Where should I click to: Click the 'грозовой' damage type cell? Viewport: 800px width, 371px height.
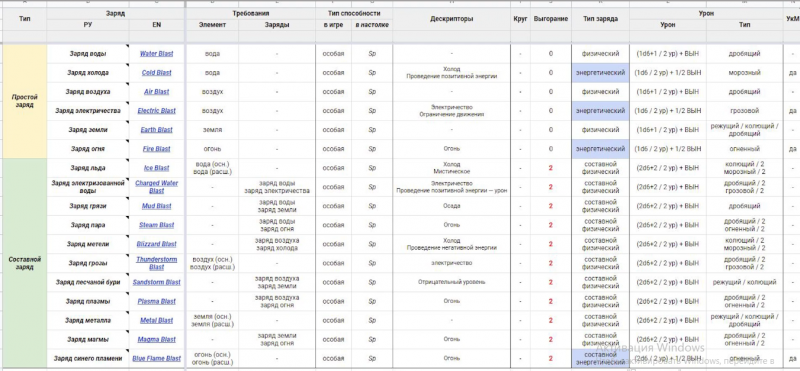point(744,111)
